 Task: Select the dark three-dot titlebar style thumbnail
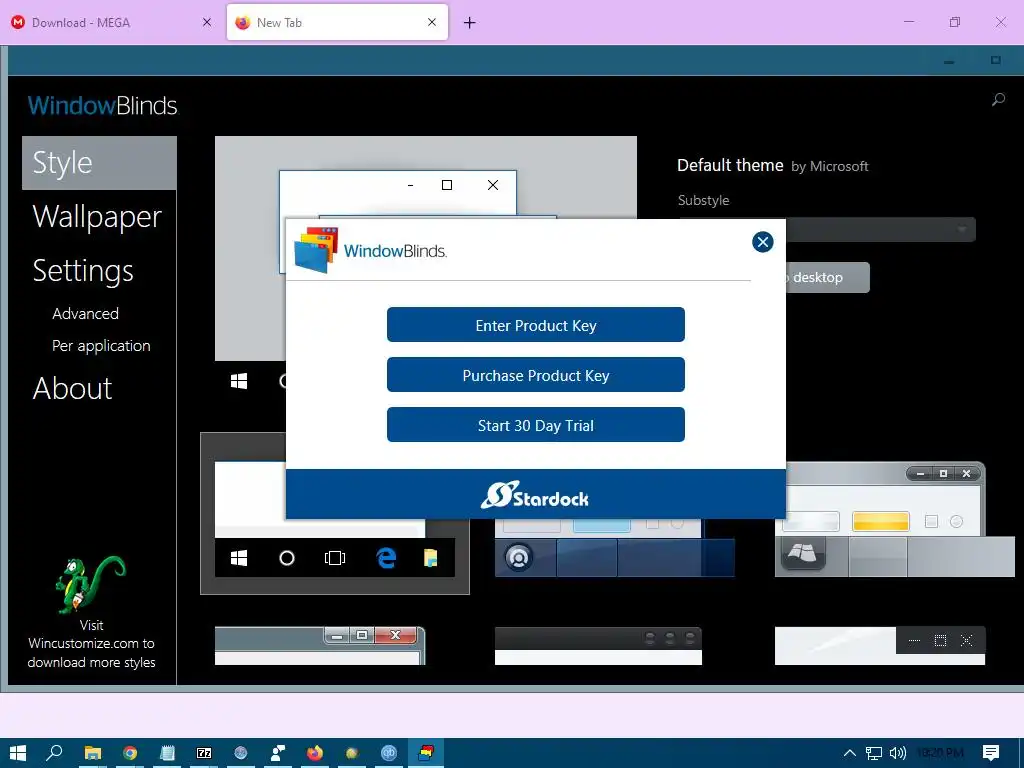[x=598, y=646]
